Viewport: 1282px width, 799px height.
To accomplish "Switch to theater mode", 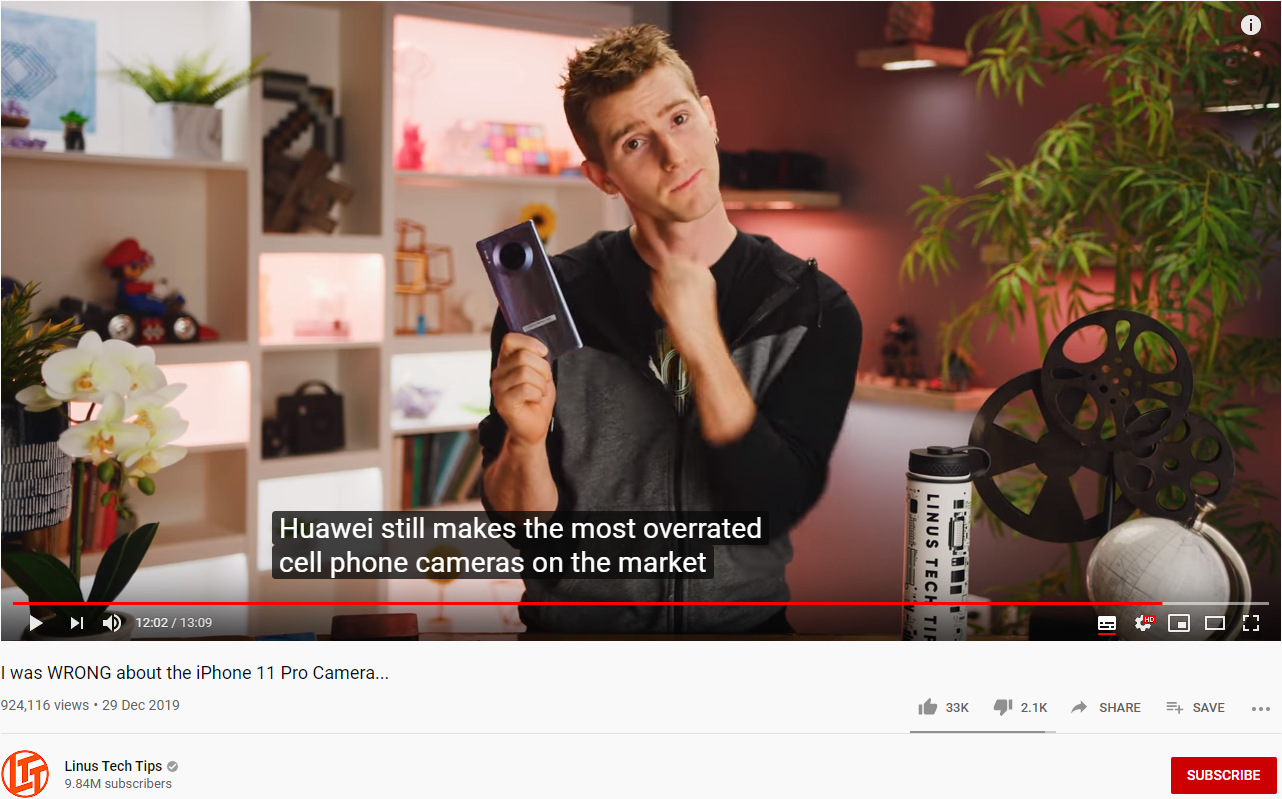I will (x=1215, y=623).
